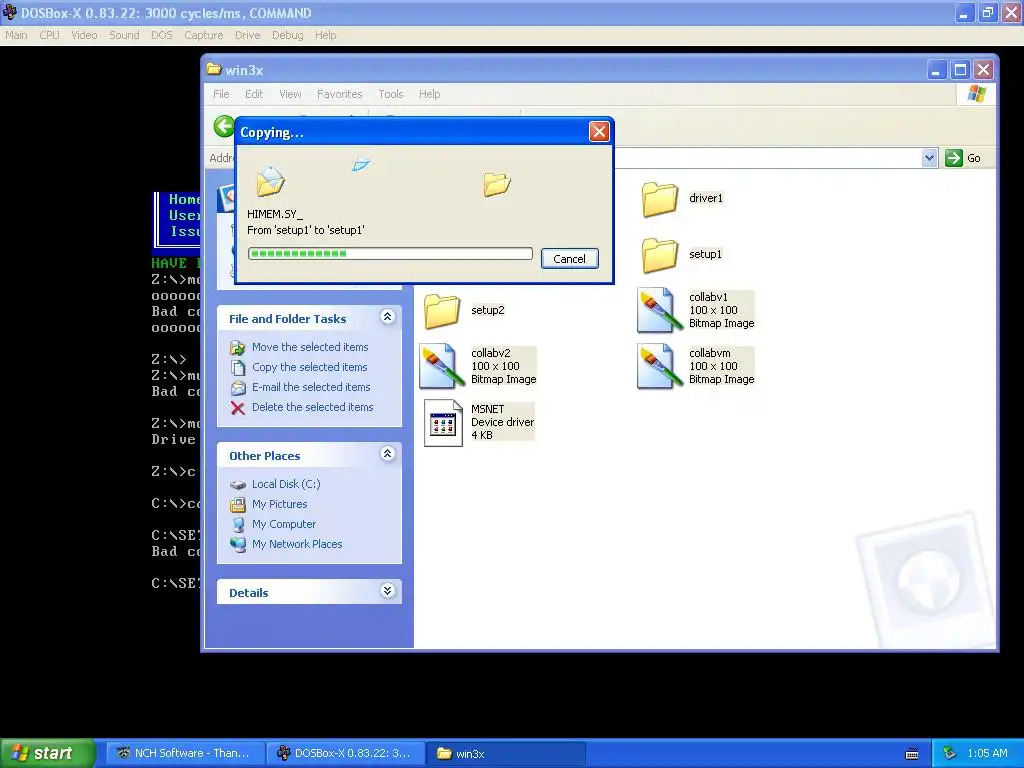Click the win3x window title folder icon

(x=214, y=69)
